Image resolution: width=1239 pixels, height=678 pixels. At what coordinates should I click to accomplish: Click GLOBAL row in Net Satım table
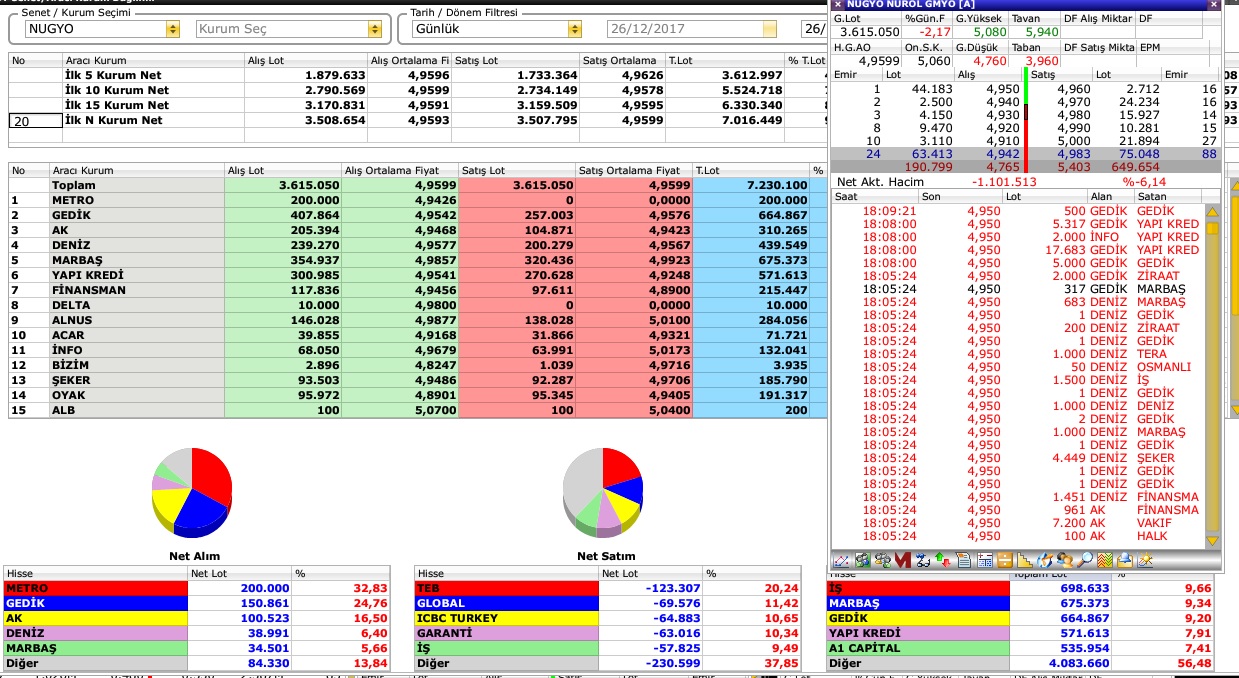point(607,604)
